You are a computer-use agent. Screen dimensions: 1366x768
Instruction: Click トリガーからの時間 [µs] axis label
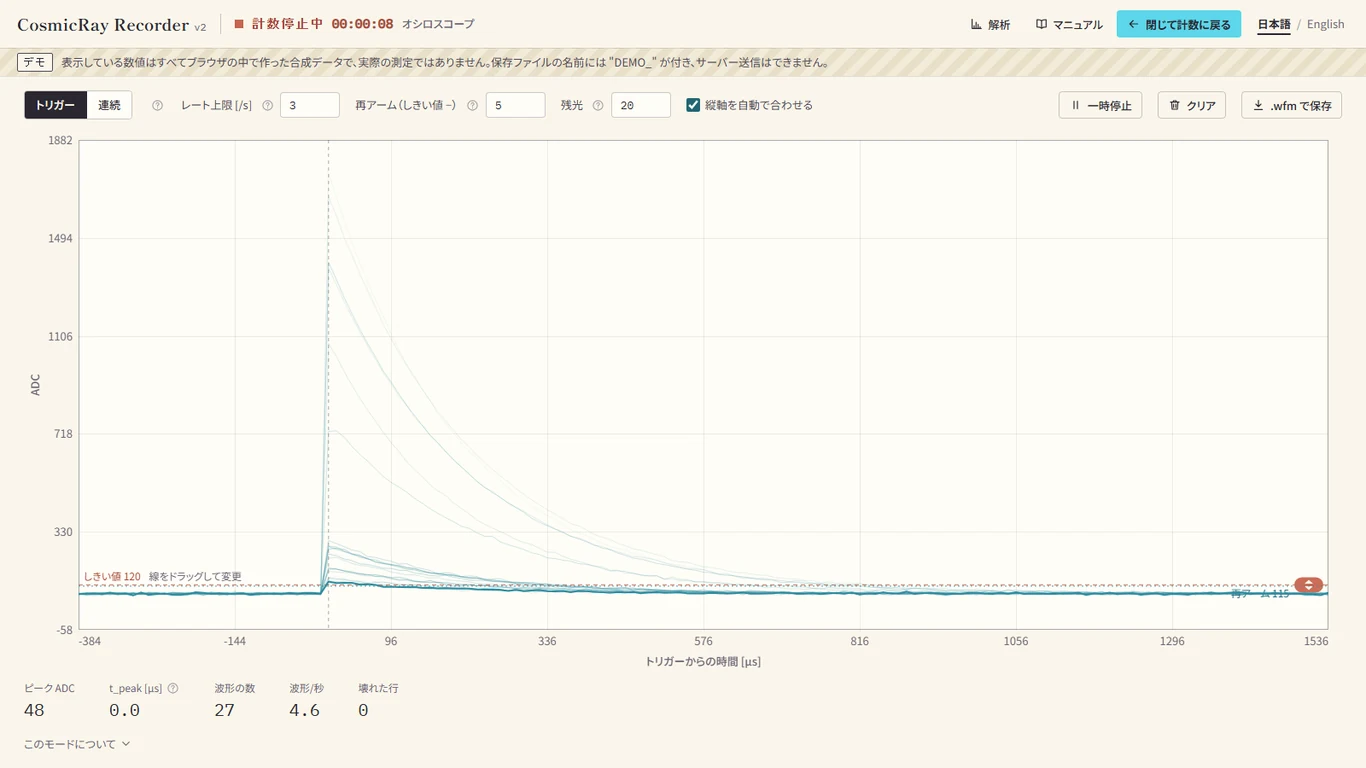(x=703, y=661)
